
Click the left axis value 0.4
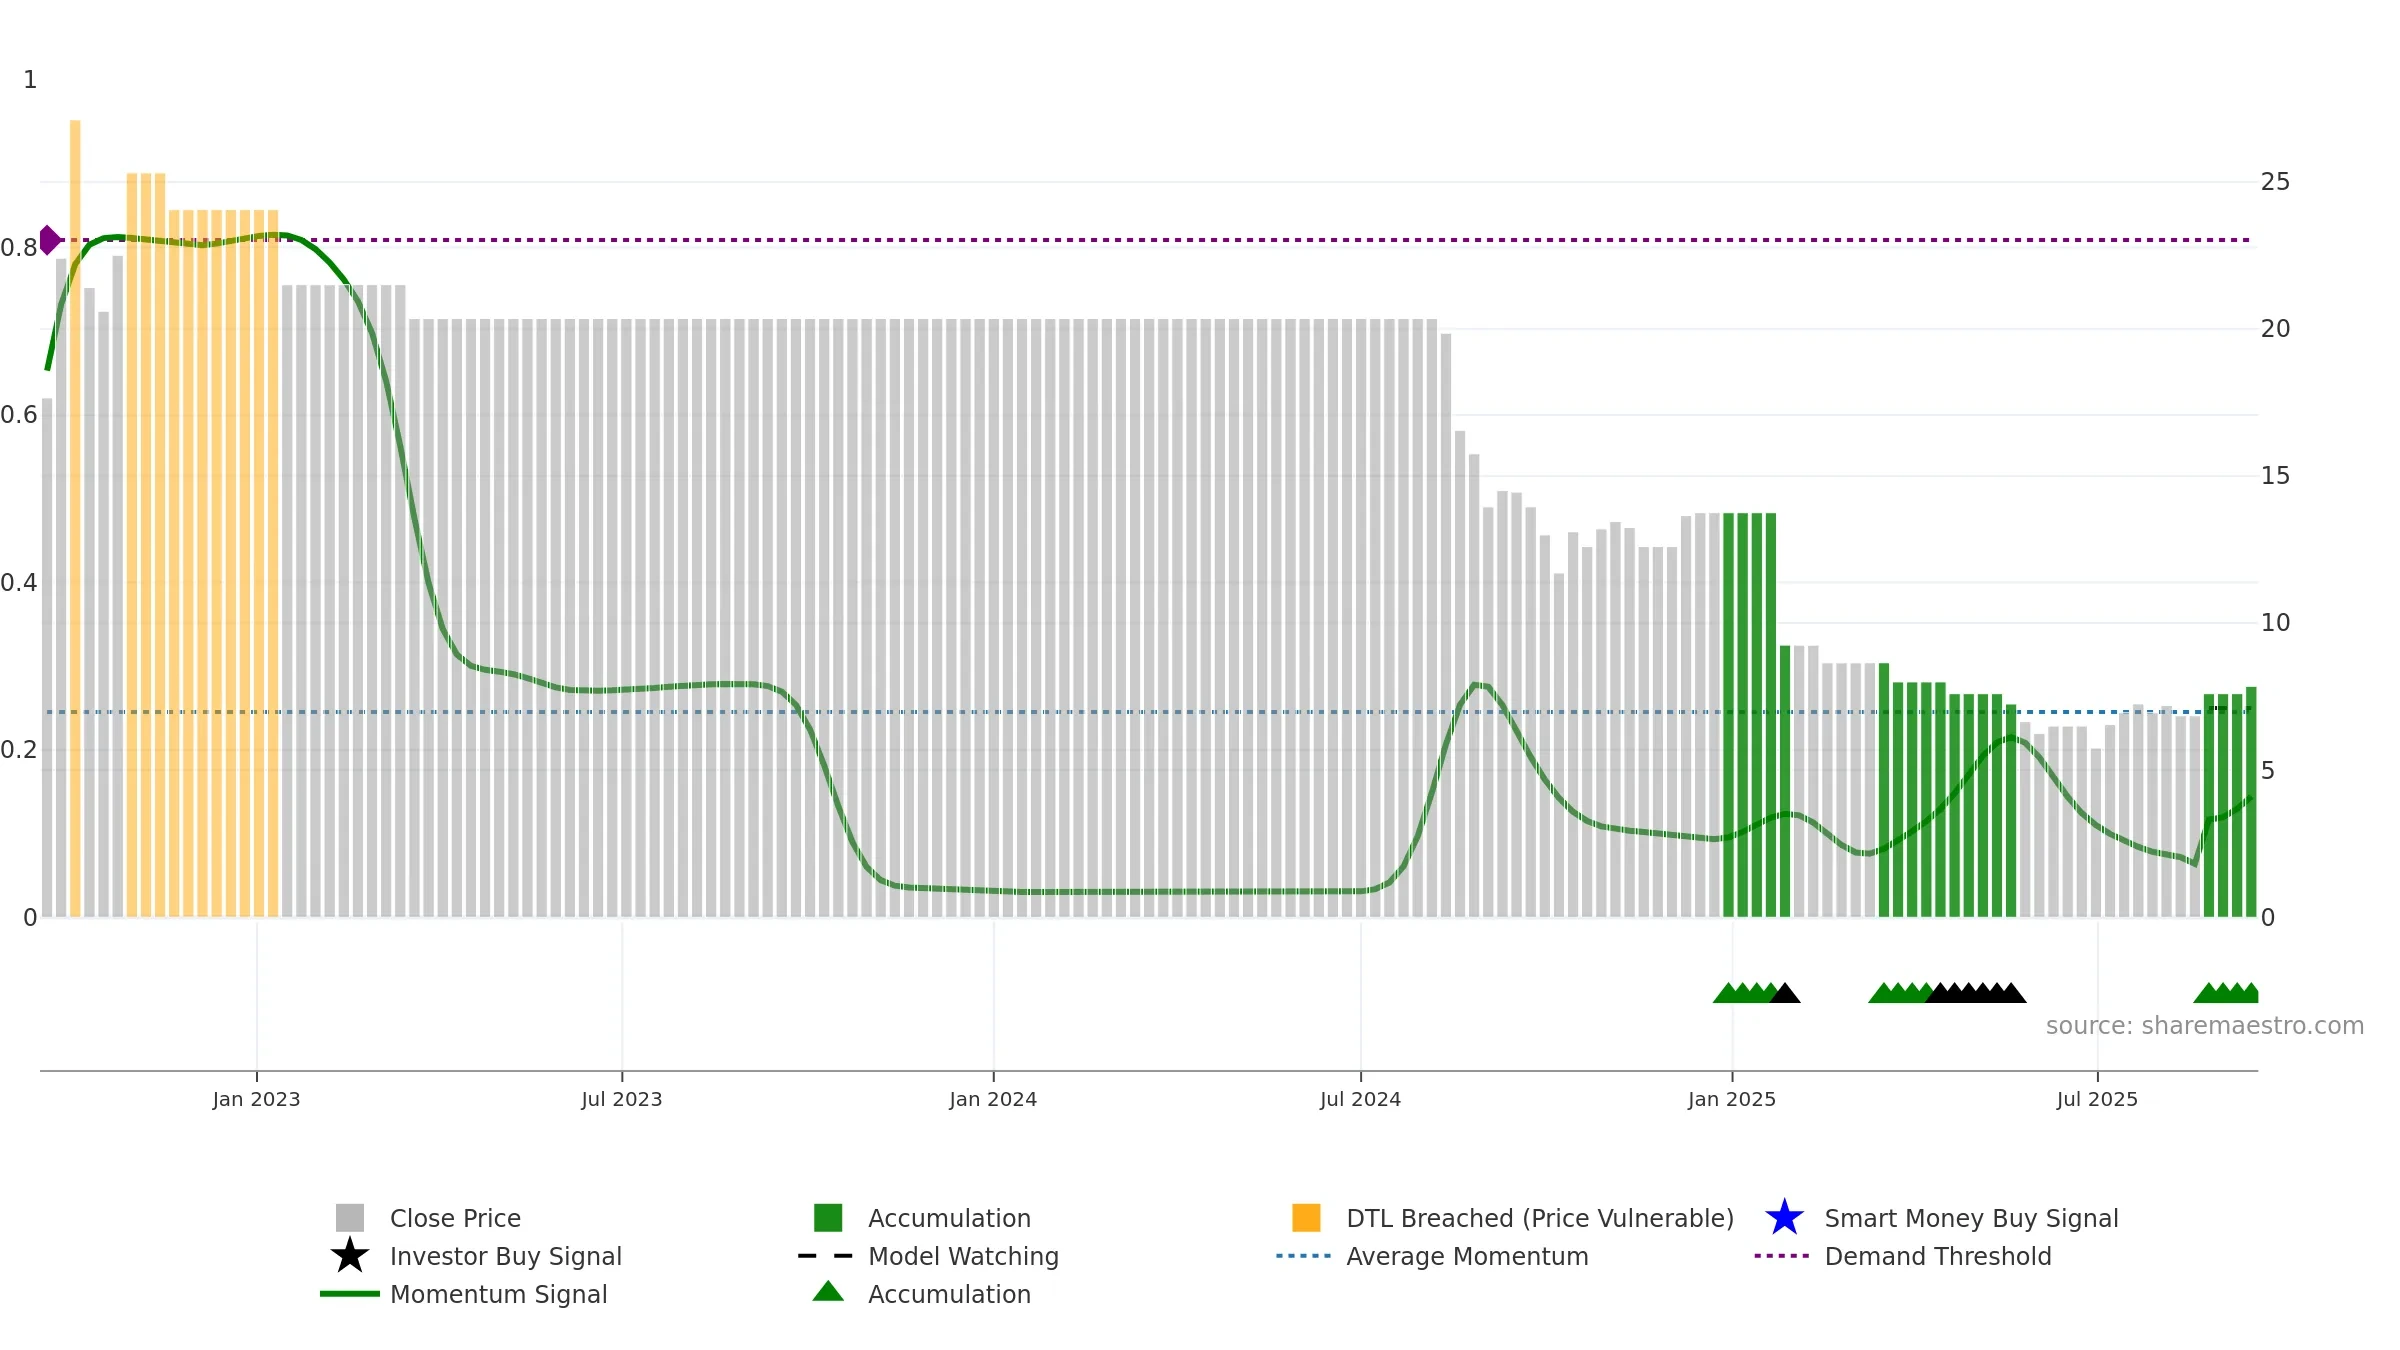[x=19, y=583]
